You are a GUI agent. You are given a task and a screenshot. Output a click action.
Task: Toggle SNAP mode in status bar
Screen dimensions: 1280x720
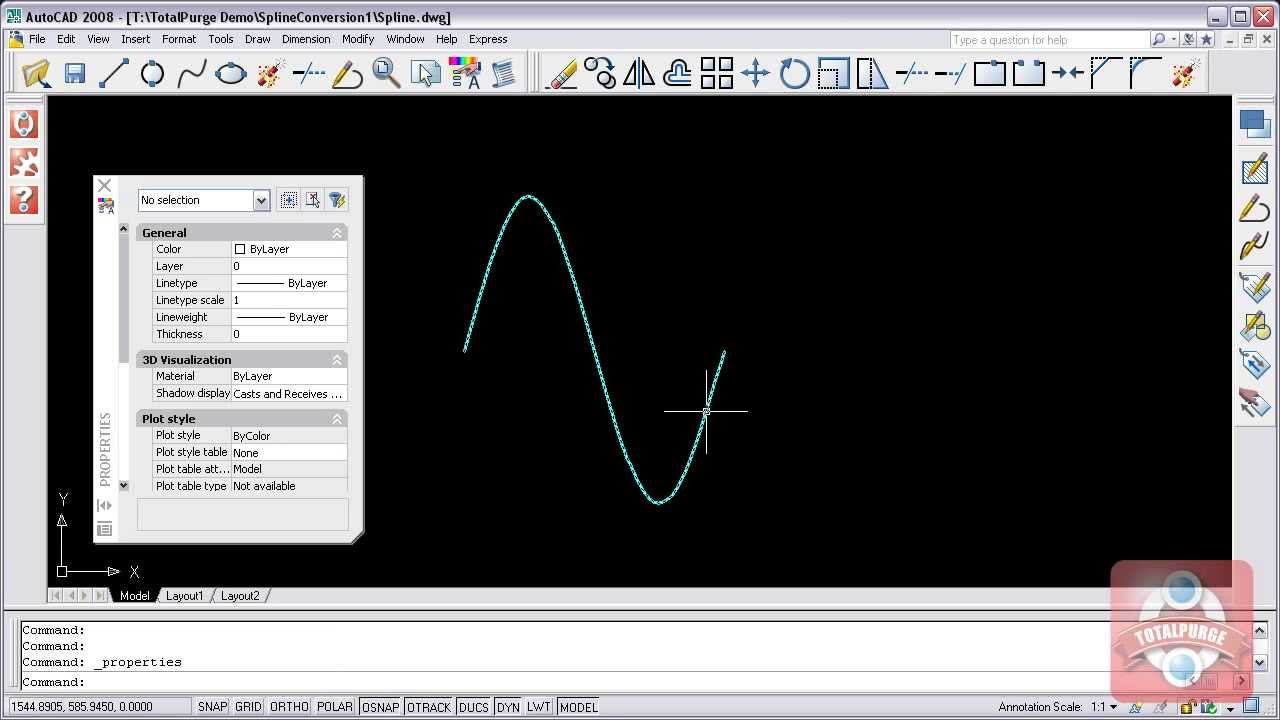coord(212,707)
